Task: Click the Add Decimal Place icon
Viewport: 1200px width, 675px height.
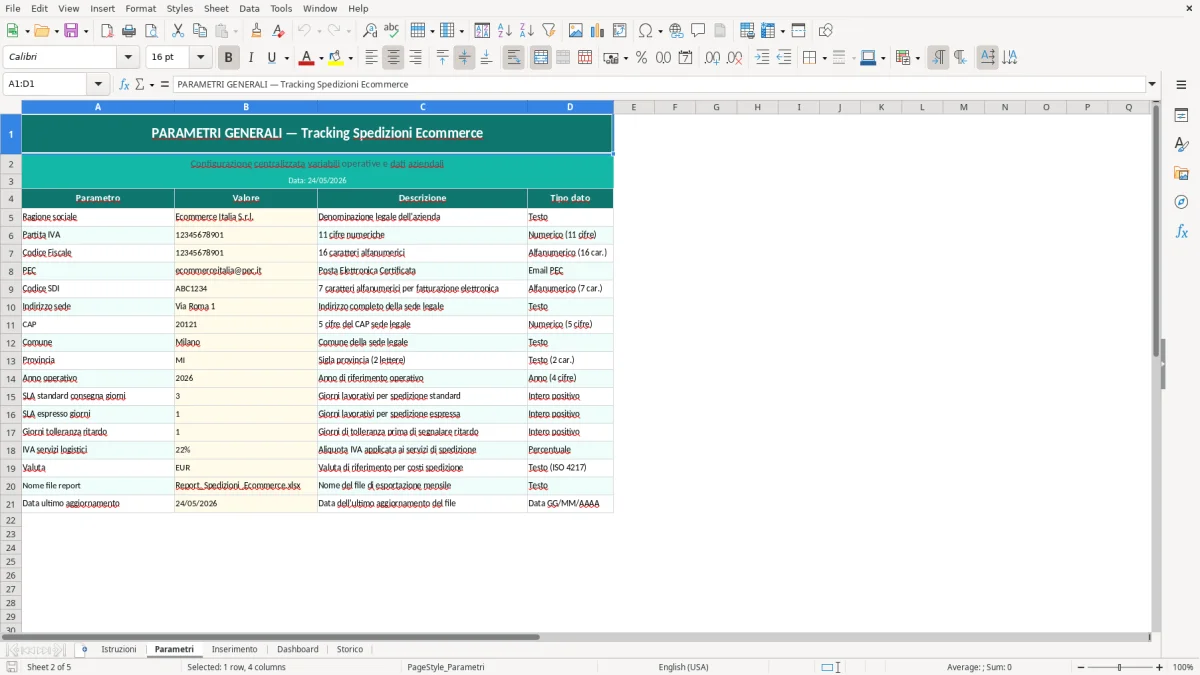Action: coord(712,58)
